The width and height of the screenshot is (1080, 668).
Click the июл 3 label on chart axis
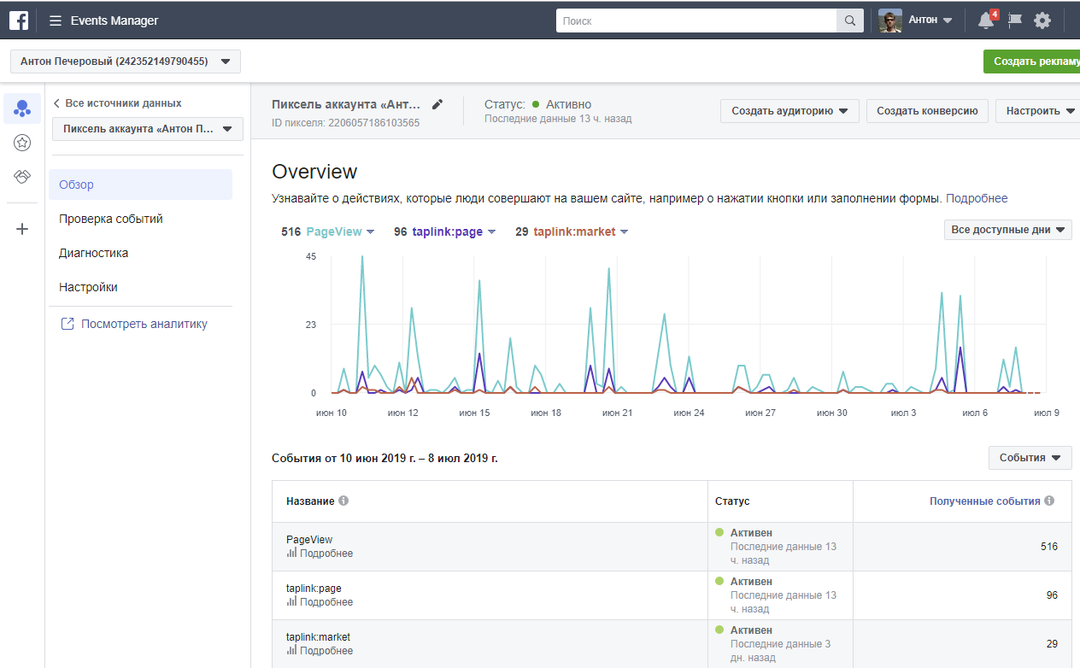point(904,413)
